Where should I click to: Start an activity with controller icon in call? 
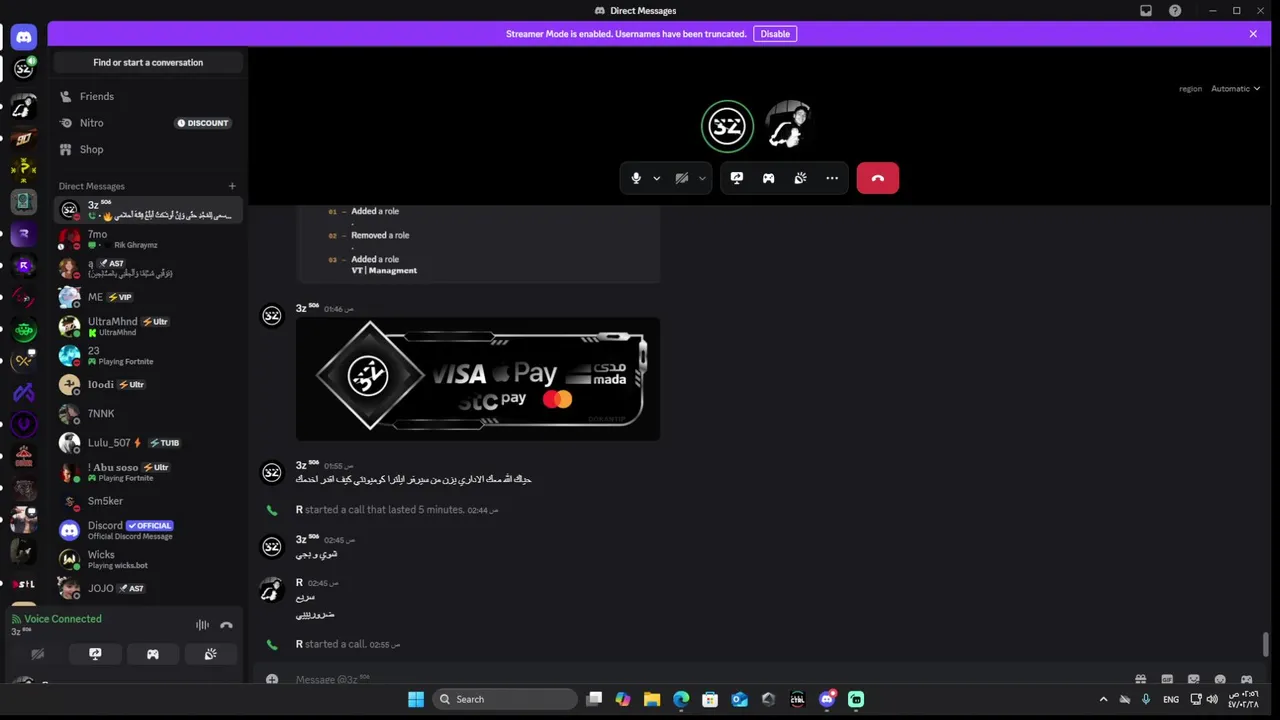pyautogui.click(x=768, y=178)
